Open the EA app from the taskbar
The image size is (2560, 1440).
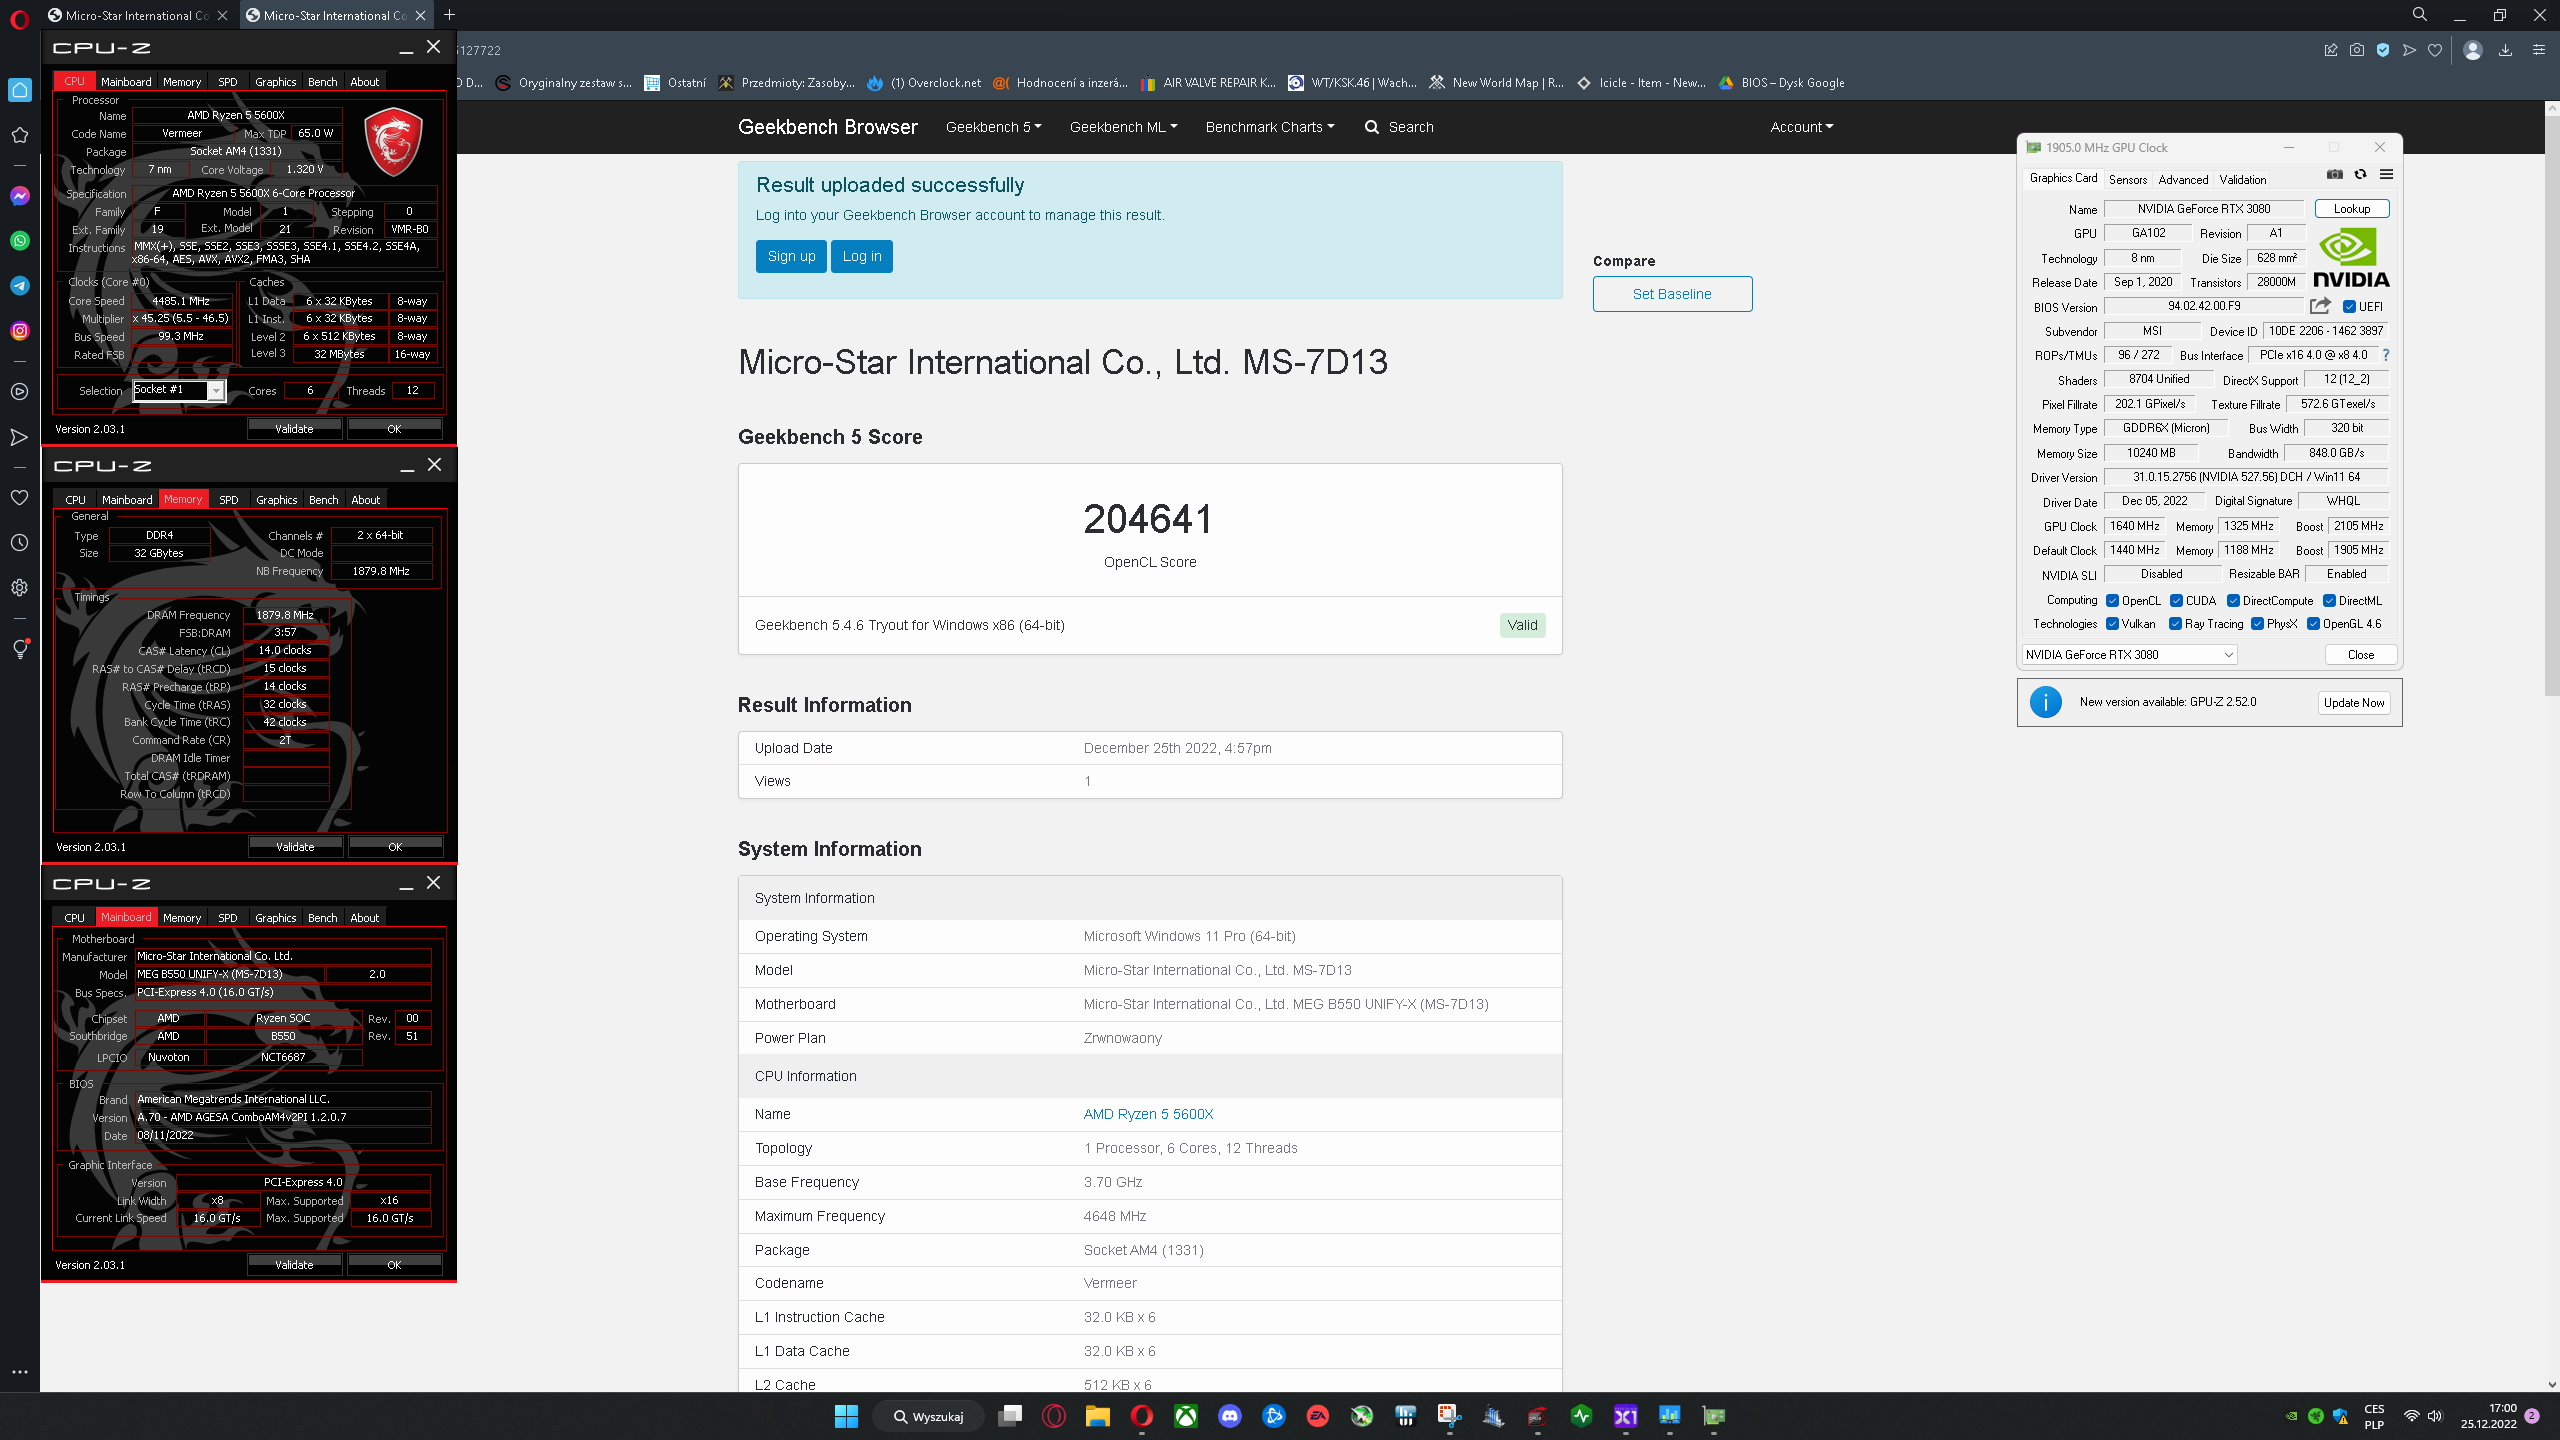[1318, 1416]
